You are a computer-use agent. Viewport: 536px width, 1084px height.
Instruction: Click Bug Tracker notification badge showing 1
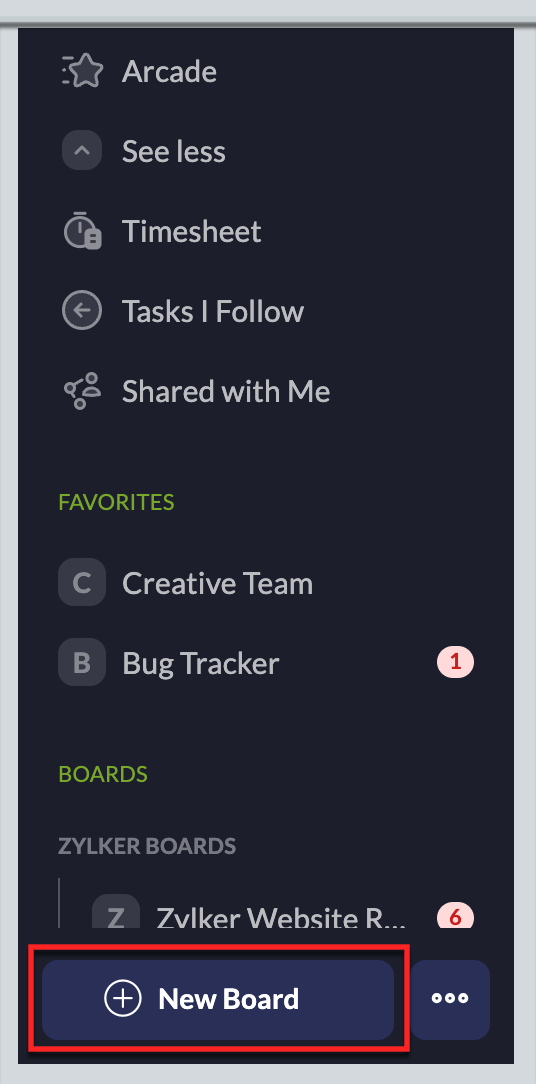click(x=455, y=662)
